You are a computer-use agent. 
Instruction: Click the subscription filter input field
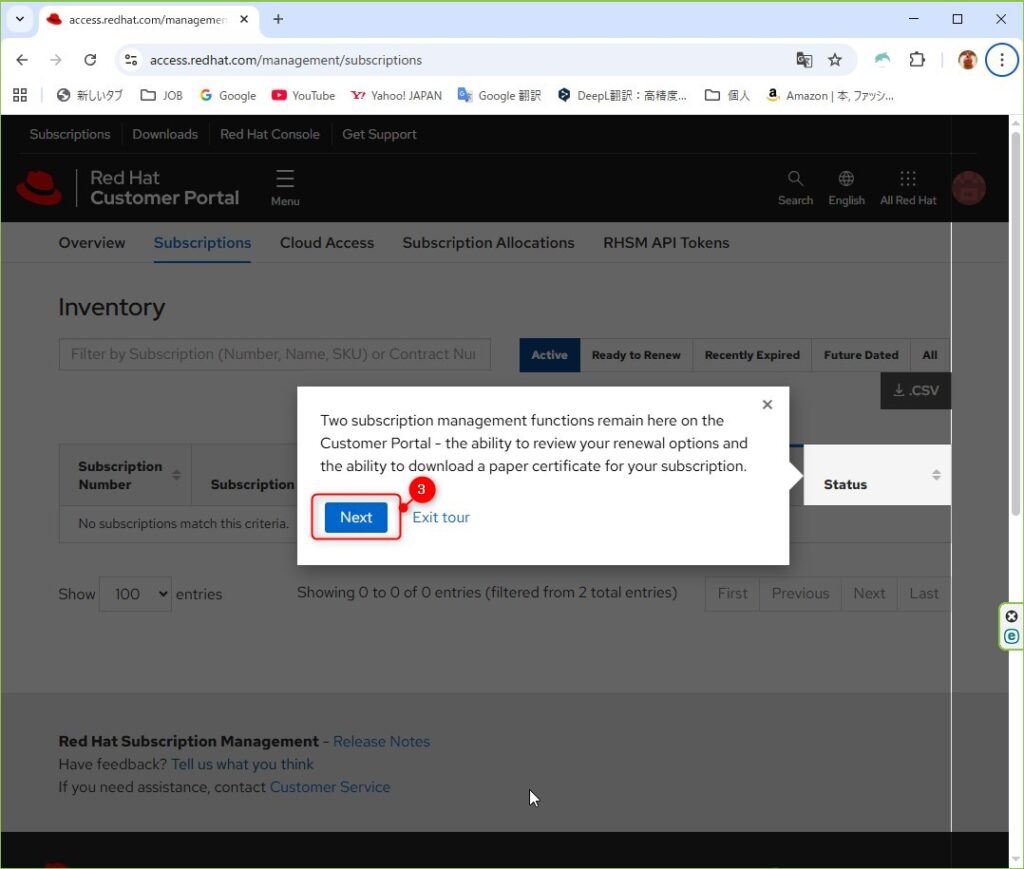click(x=274, y=354)
